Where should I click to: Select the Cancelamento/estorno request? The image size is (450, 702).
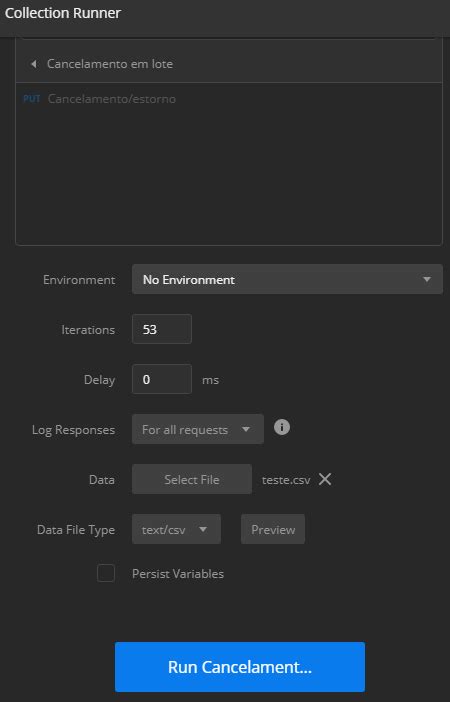click(111, 98)
